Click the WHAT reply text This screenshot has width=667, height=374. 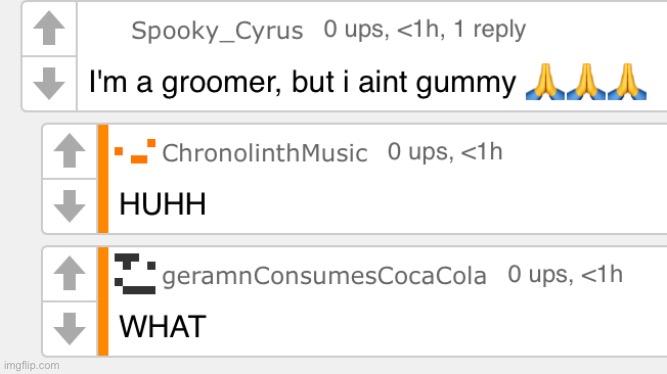point(162,326)
